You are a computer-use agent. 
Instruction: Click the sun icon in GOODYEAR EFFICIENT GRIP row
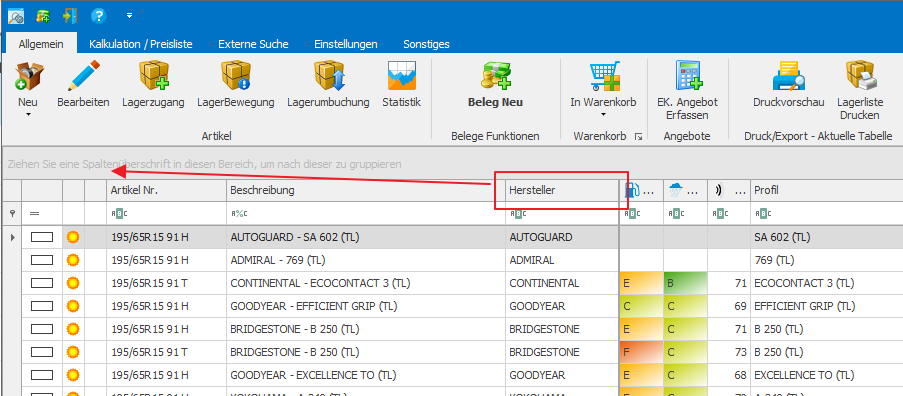[x=73, y=306]
